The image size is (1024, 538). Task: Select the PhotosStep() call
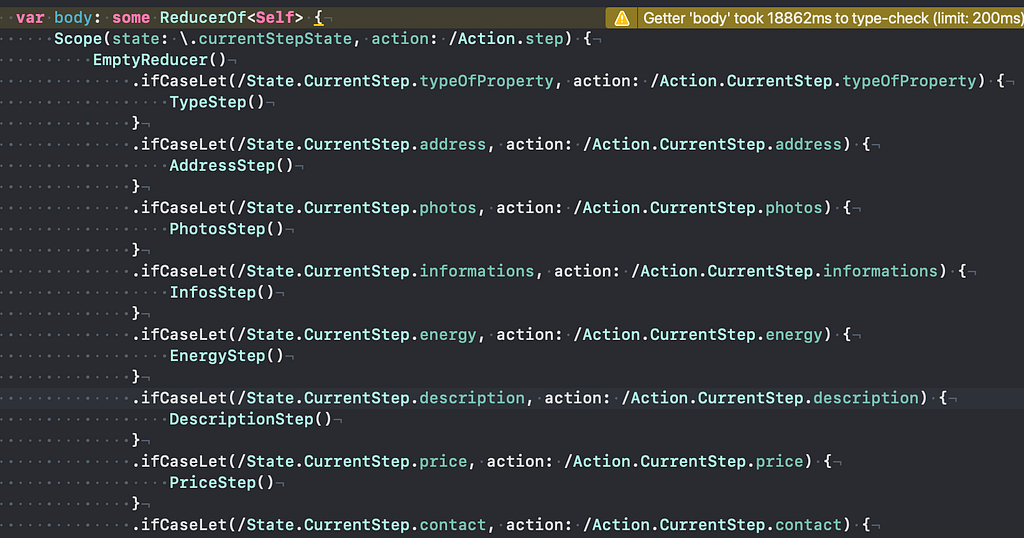click(227, 229)
